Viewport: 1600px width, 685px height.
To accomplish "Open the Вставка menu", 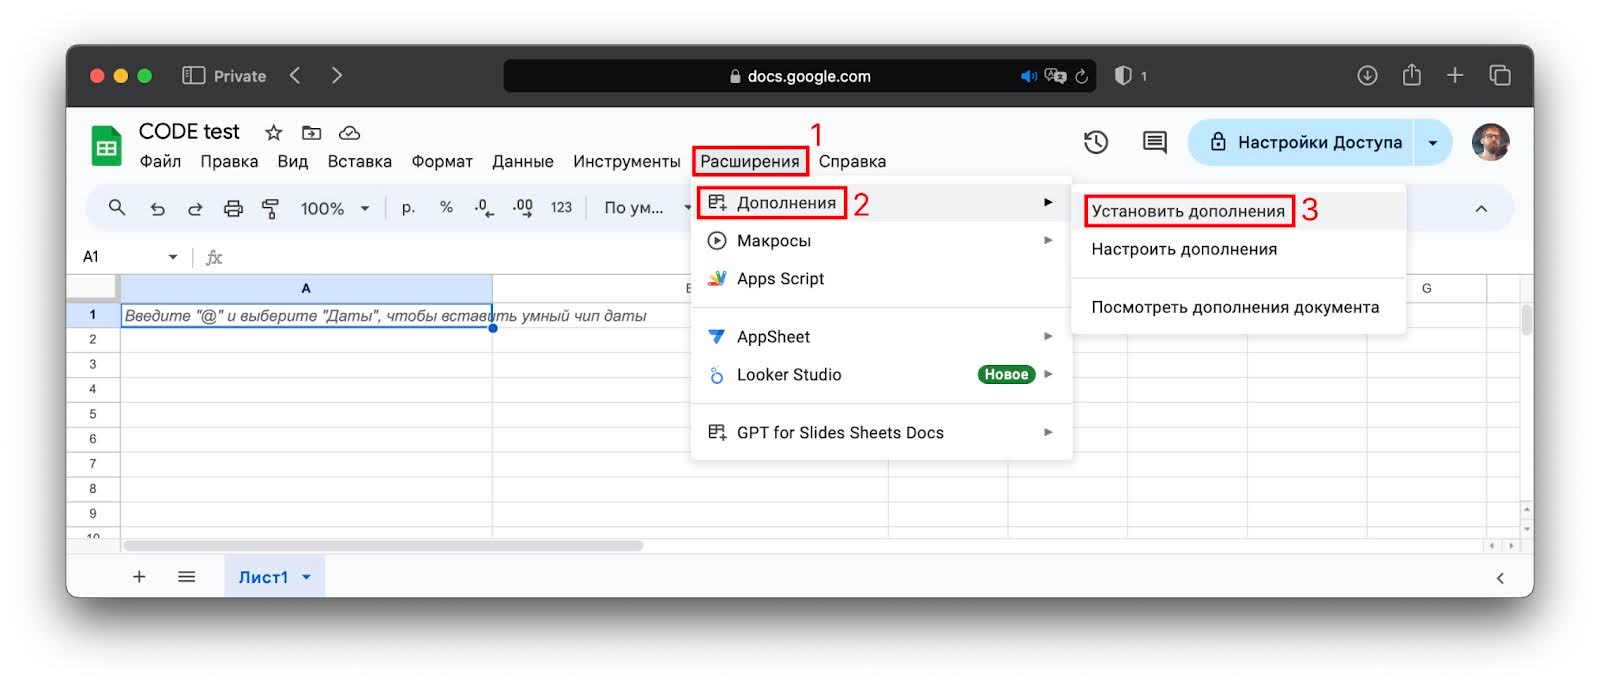I will coord(359,161).
